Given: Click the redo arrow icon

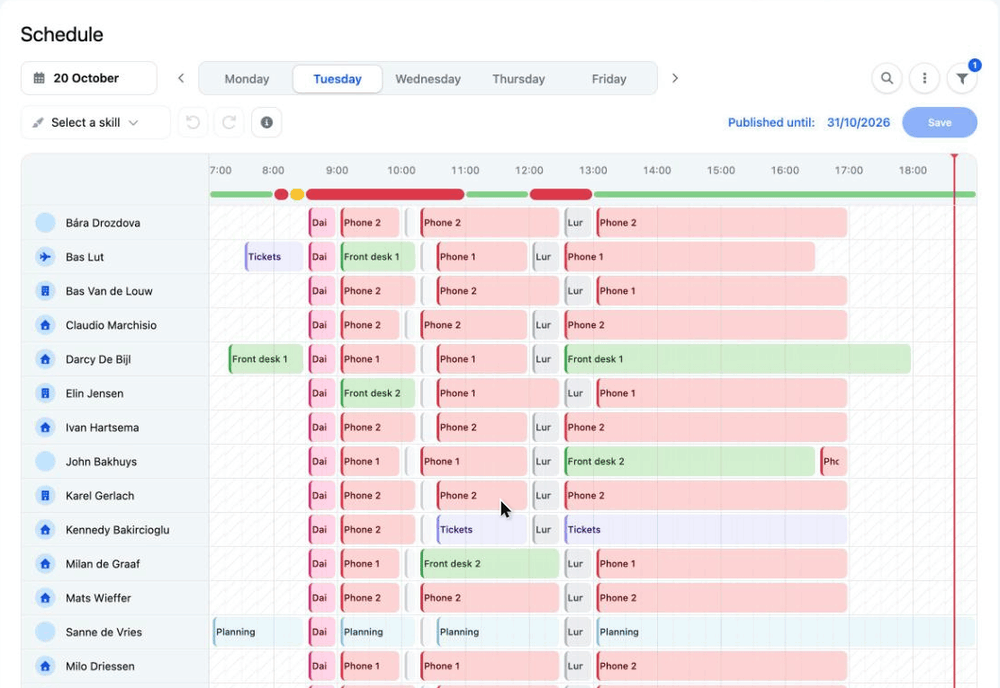Looking at the screenshot, I should coord(230,122).
